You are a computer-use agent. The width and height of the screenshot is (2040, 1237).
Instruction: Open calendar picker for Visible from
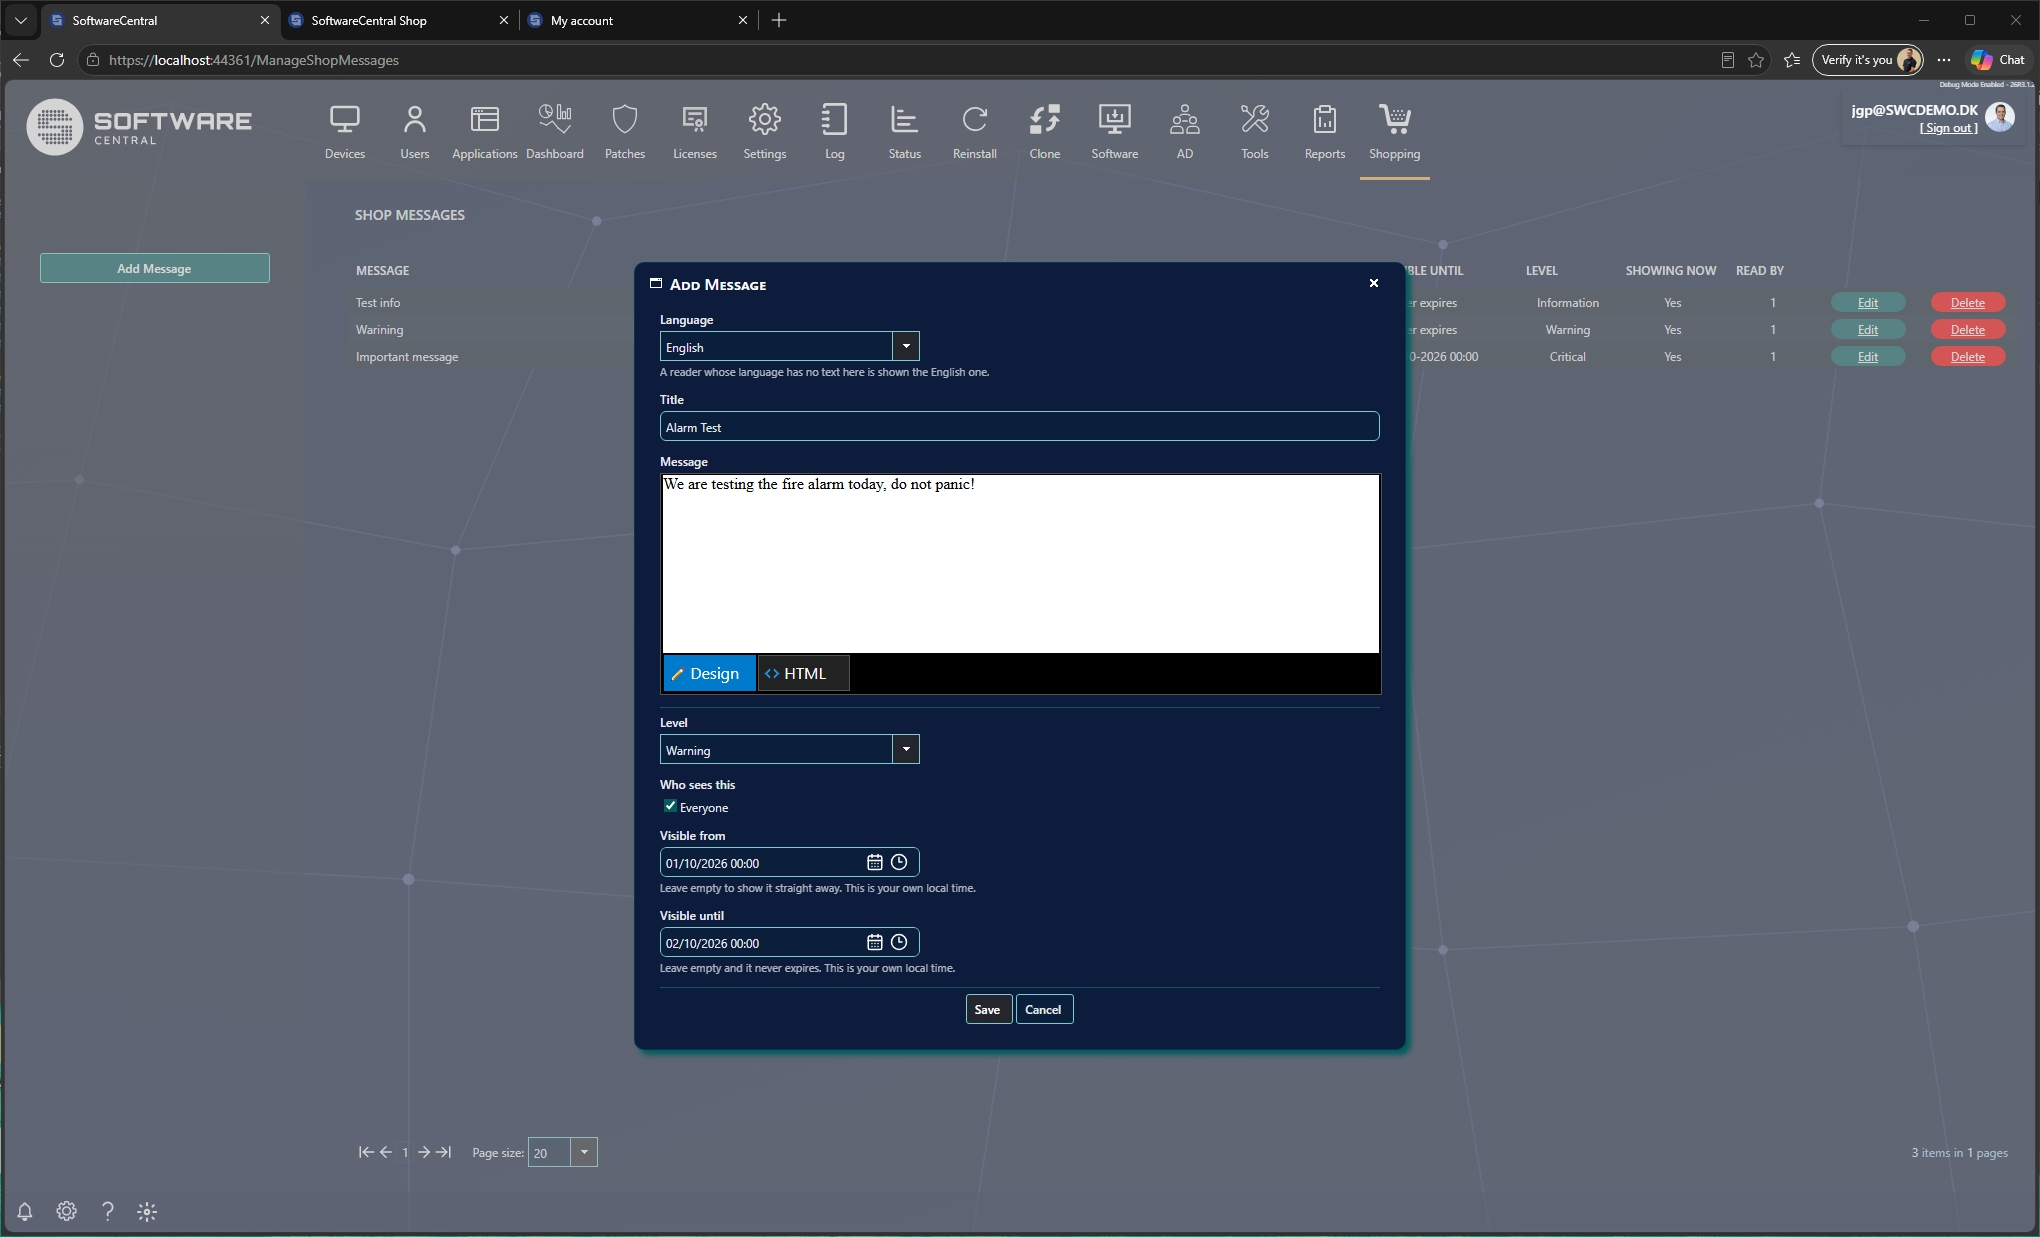coord(875,862)
